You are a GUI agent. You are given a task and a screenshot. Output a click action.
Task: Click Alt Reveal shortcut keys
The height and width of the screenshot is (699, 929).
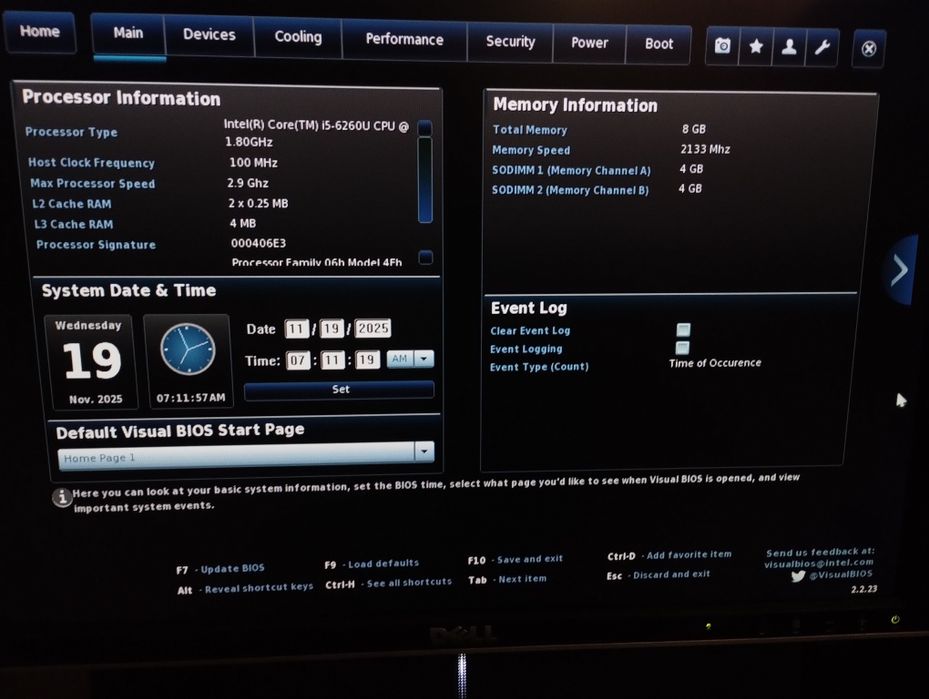click(x=245, y=588)
